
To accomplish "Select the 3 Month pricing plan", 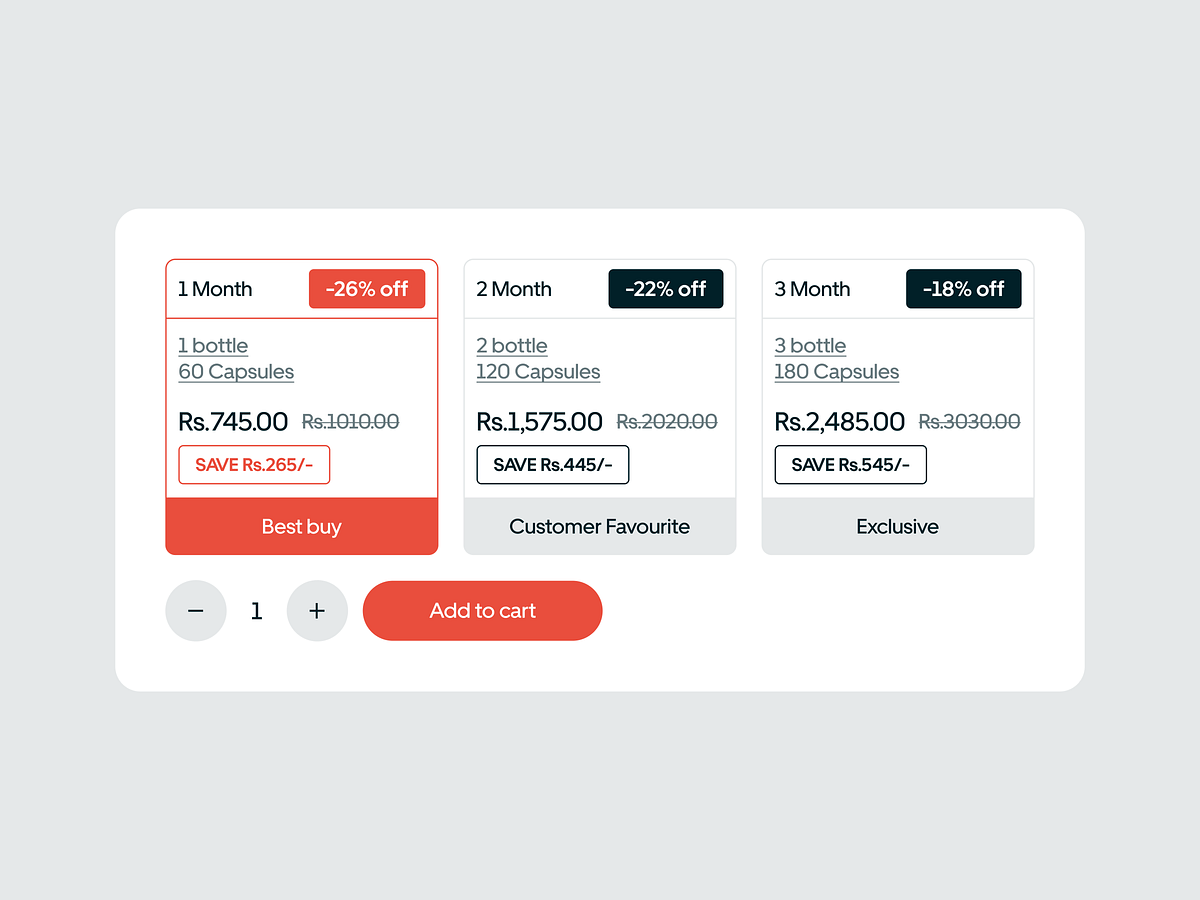I will pos(811,289).
